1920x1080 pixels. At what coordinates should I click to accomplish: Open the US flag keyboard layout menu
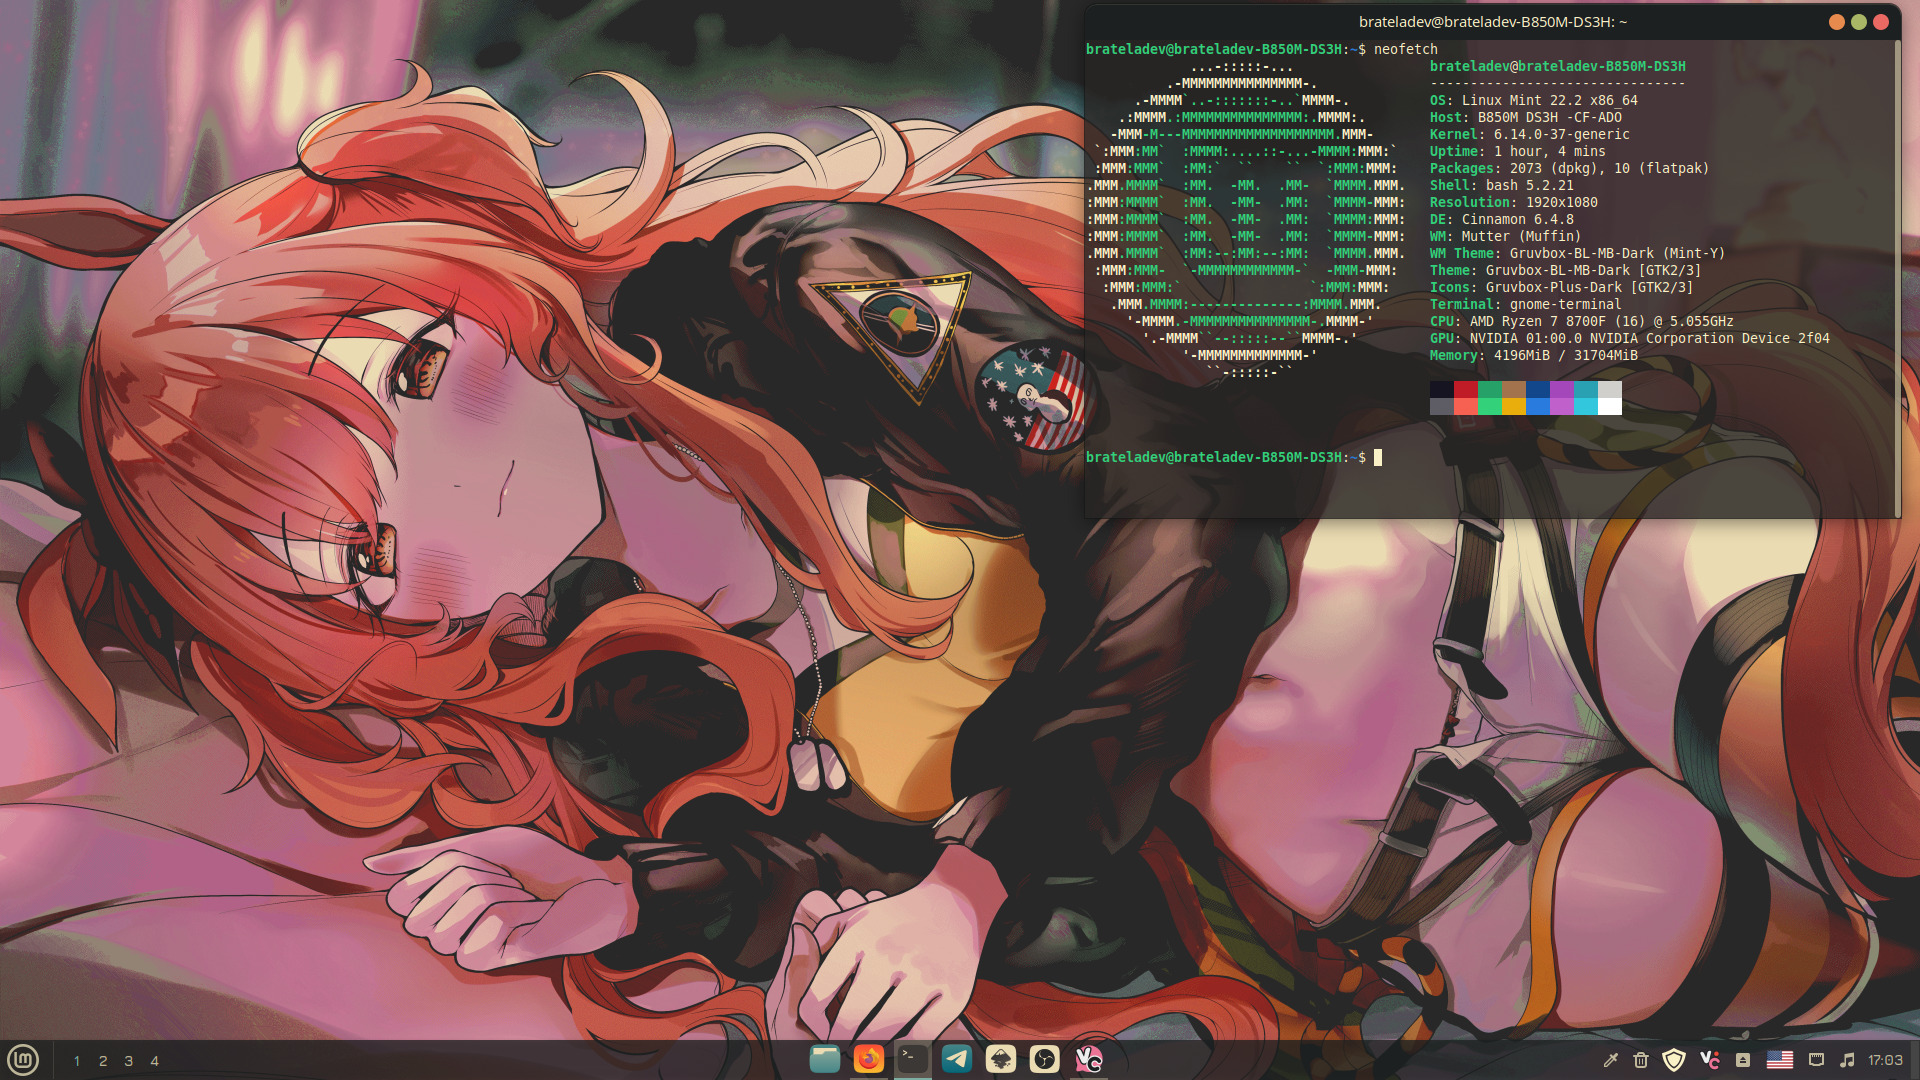[1780, 1060]
